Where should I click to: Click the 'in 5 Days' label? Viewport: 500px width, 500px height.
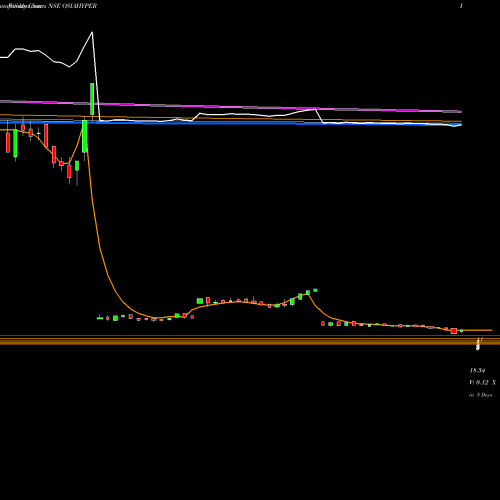click(480, 395)
